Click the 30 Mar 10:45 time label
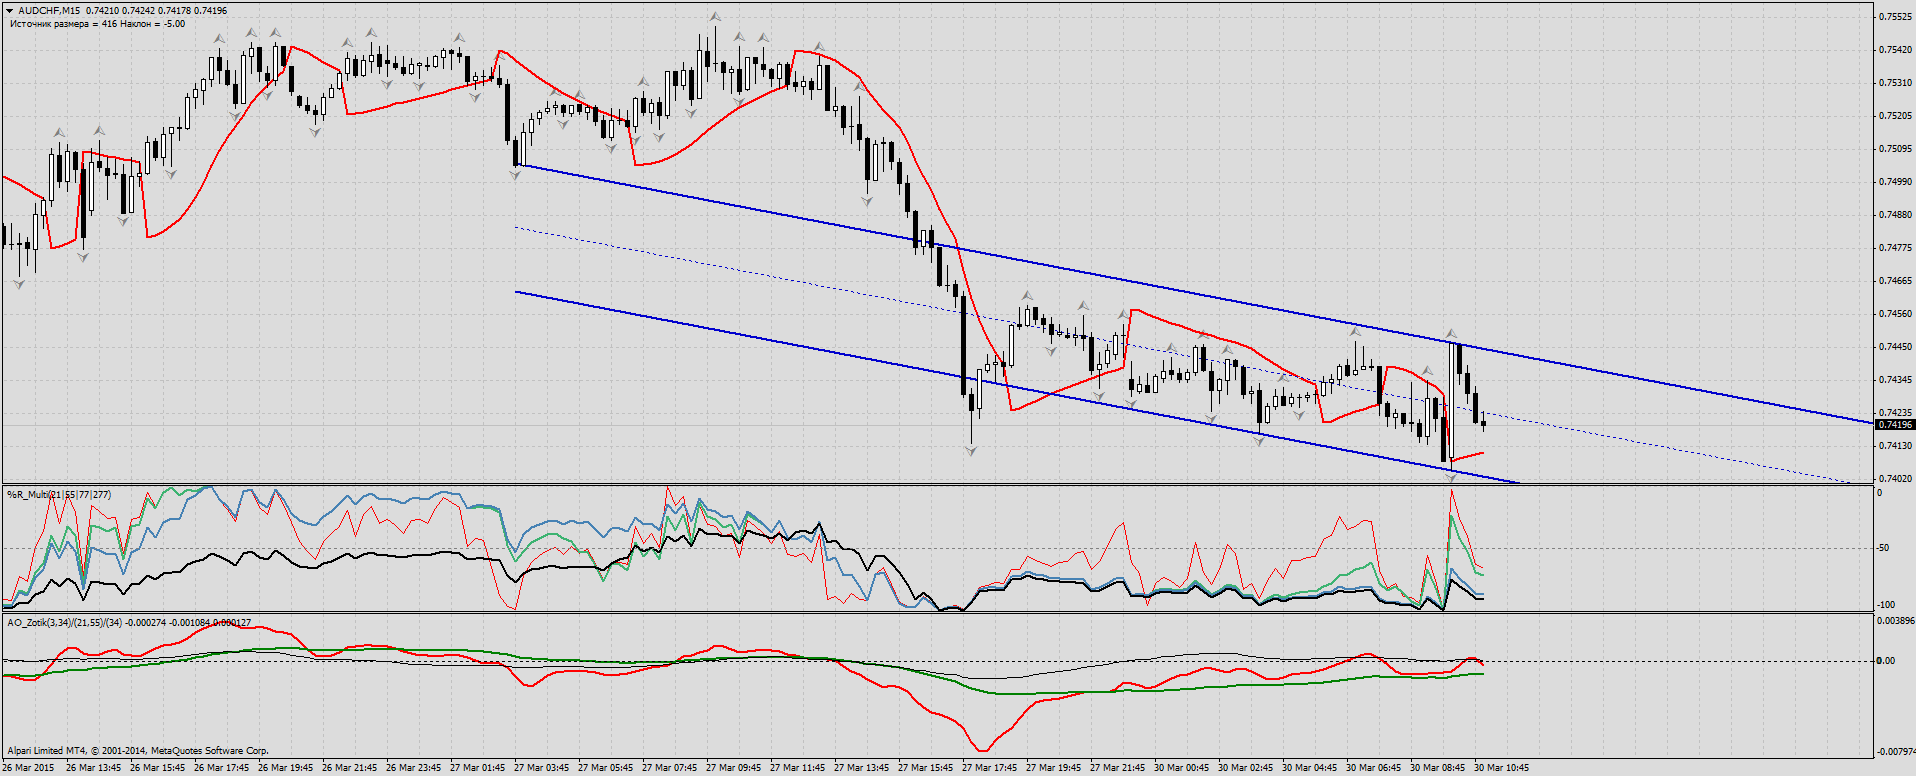Screen dimensions: 1916x776 point(1502,768)
